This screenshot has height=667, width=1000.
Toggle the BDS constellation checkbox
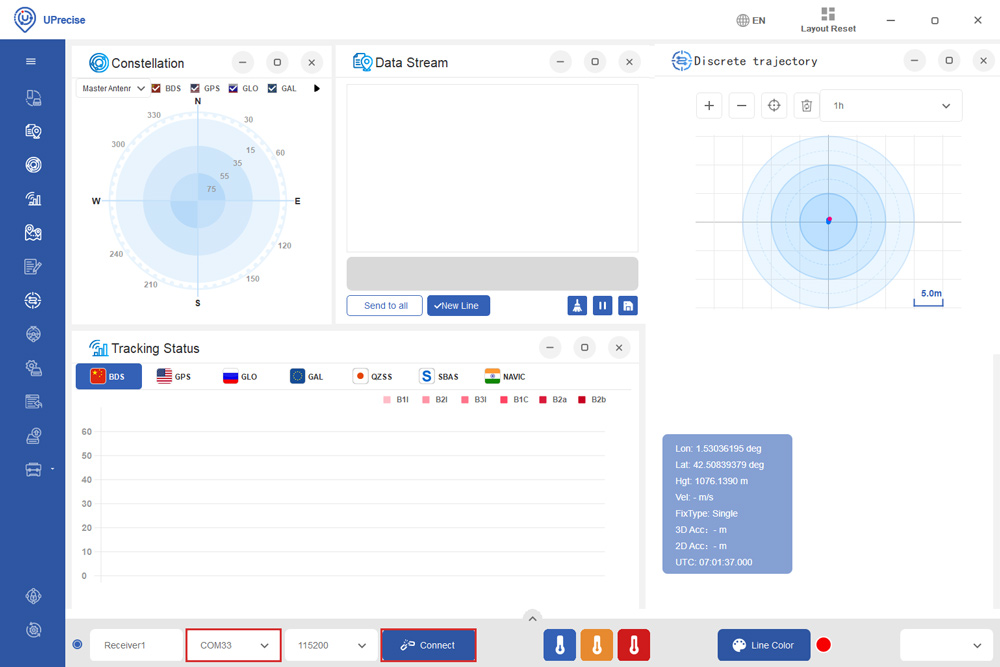click(157, 88)
